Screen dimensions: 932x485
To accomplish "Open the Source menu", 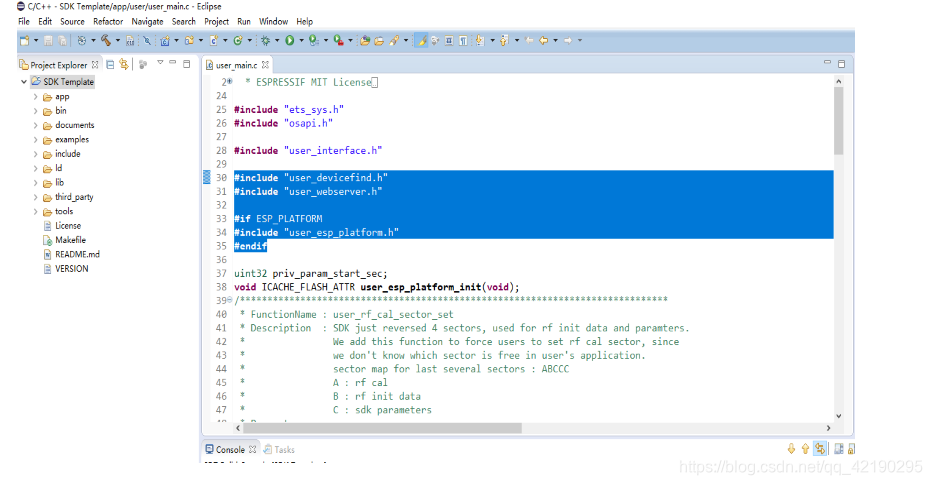I will 73,21.
